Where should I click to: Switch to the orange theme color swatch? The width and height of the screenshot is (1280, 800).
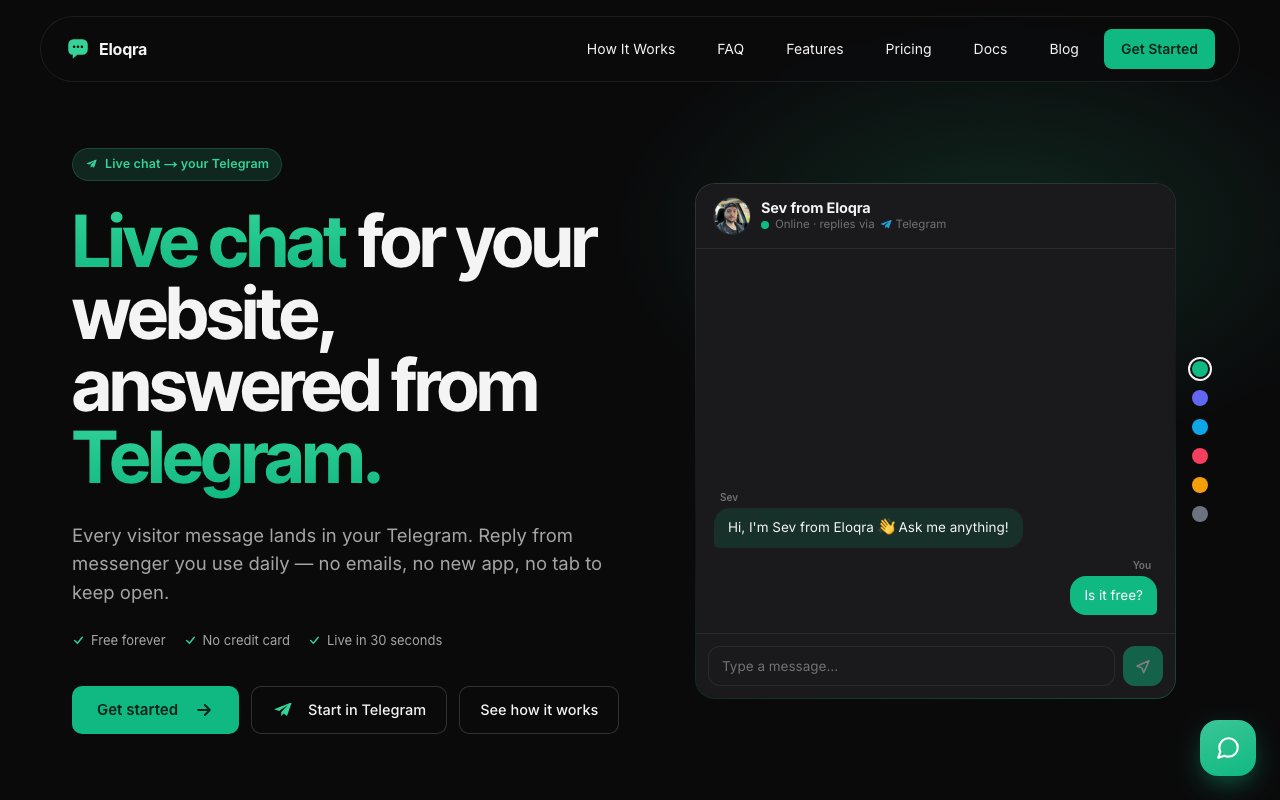[x=1200, y=485]
